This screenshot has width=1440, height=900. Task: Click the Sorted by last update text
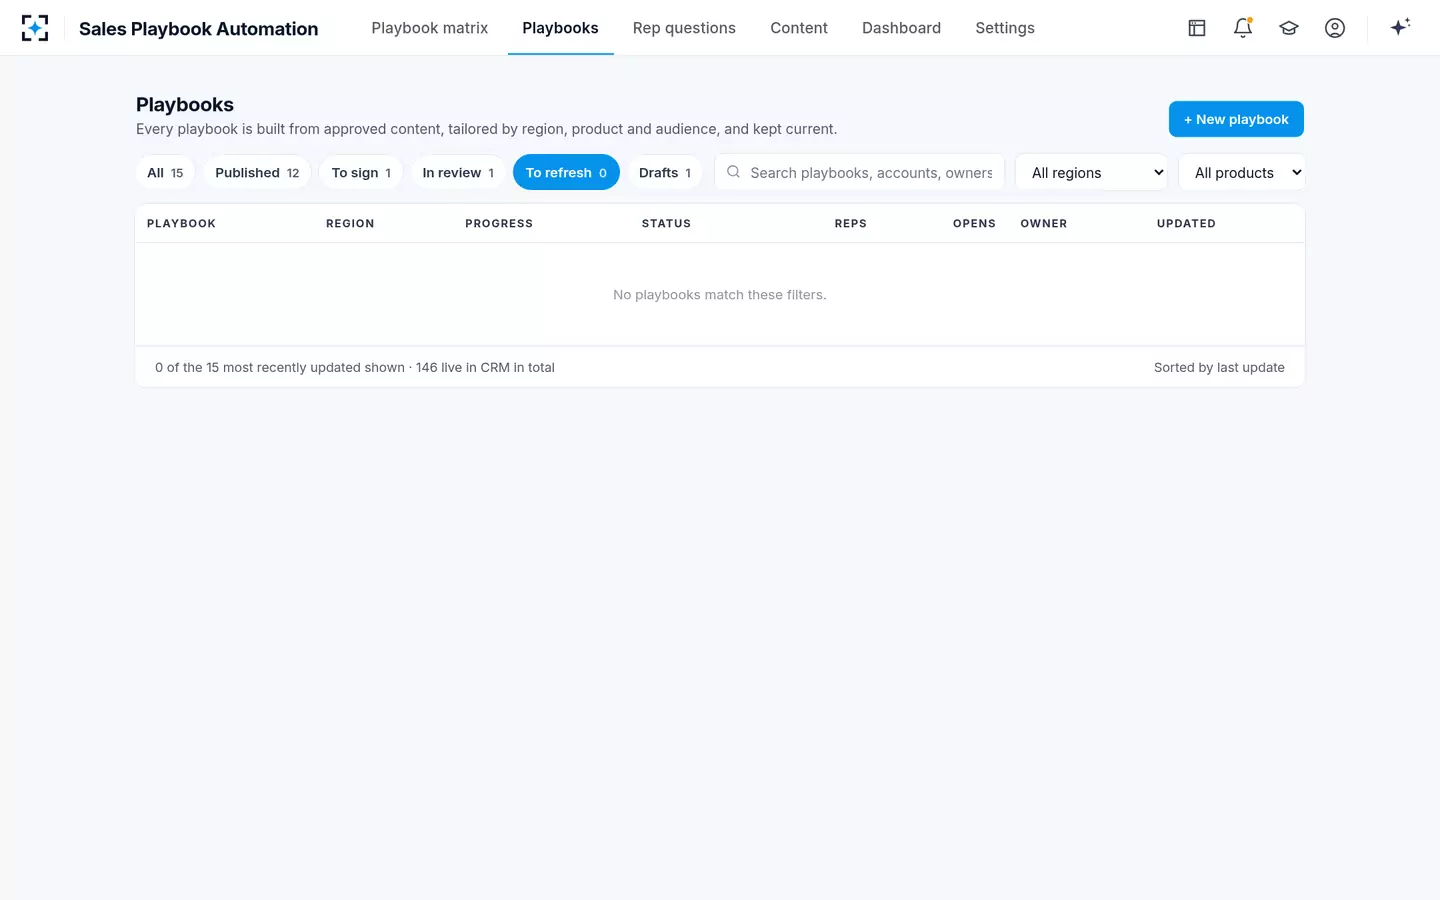(1219, 367)
